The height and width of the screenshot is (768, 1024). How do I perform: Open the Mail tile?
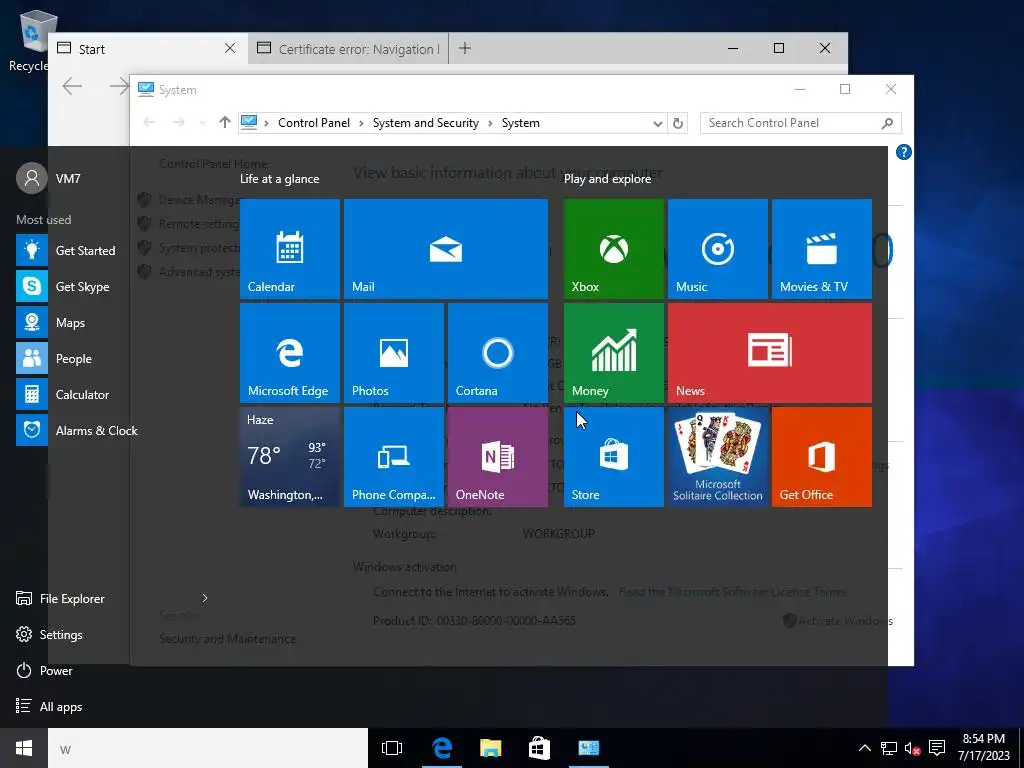pyautogui.click(x=445, y=249)
